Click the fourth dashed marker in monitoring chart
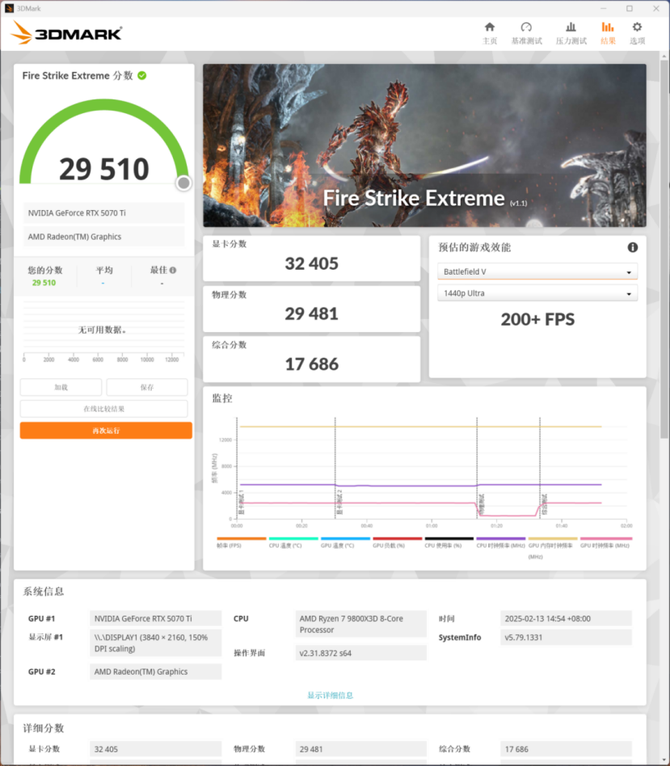 540,468
